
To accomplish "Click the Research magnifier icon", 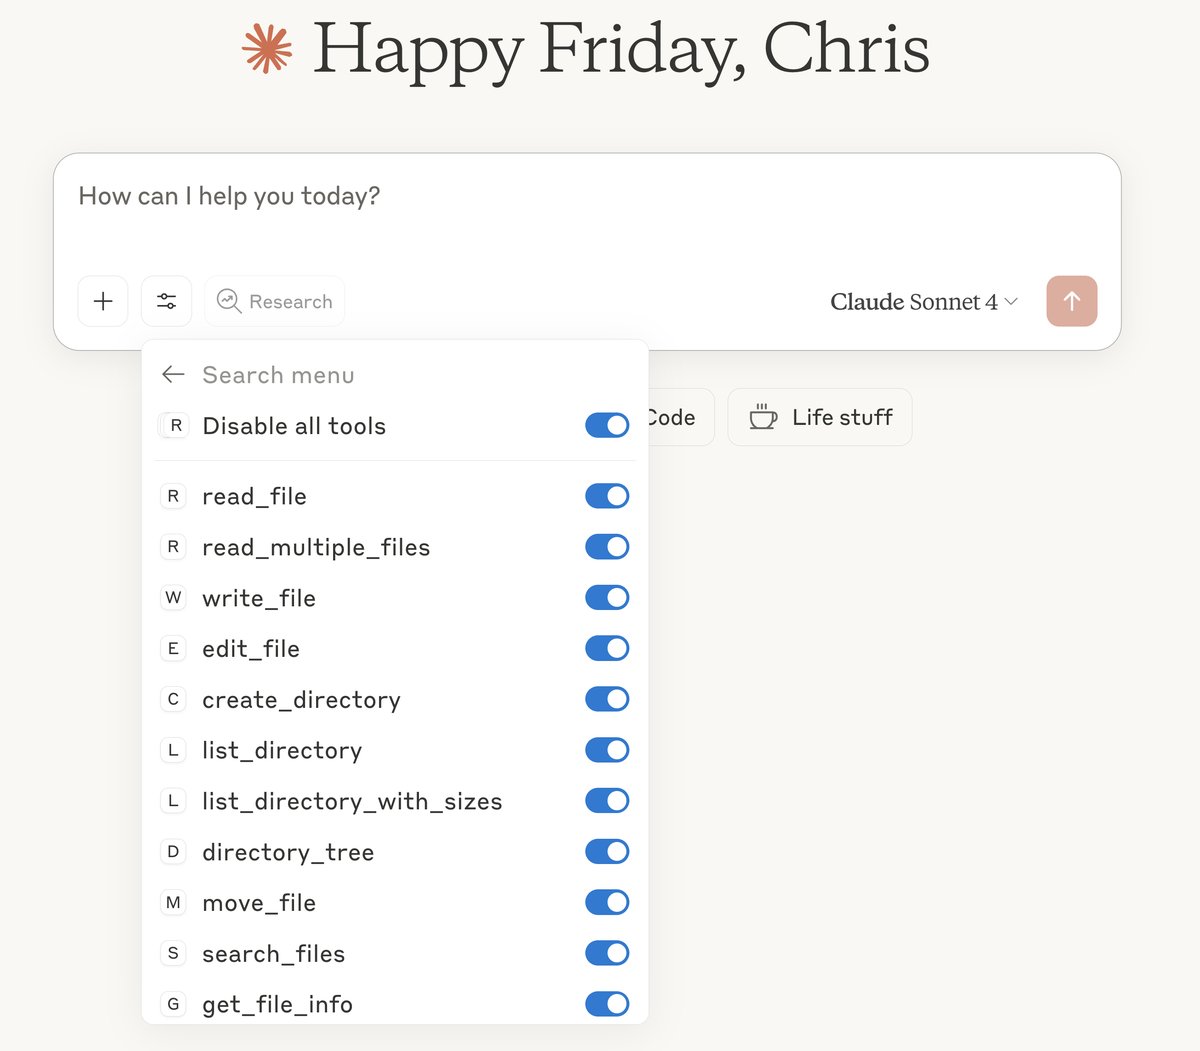I will [x=229, y=301].
